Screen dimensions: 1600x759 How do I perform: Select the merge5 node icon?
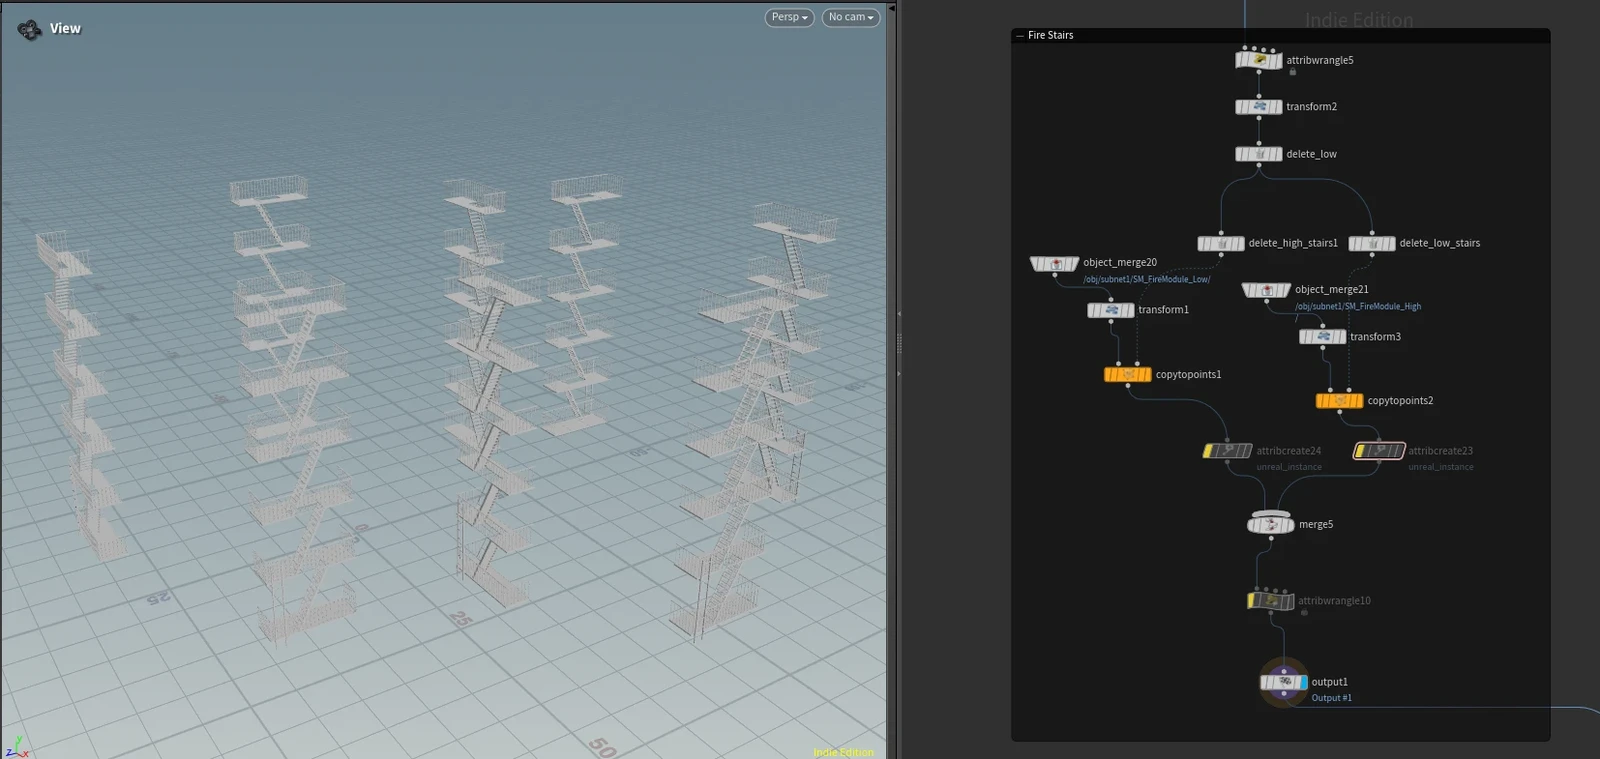1271,524
